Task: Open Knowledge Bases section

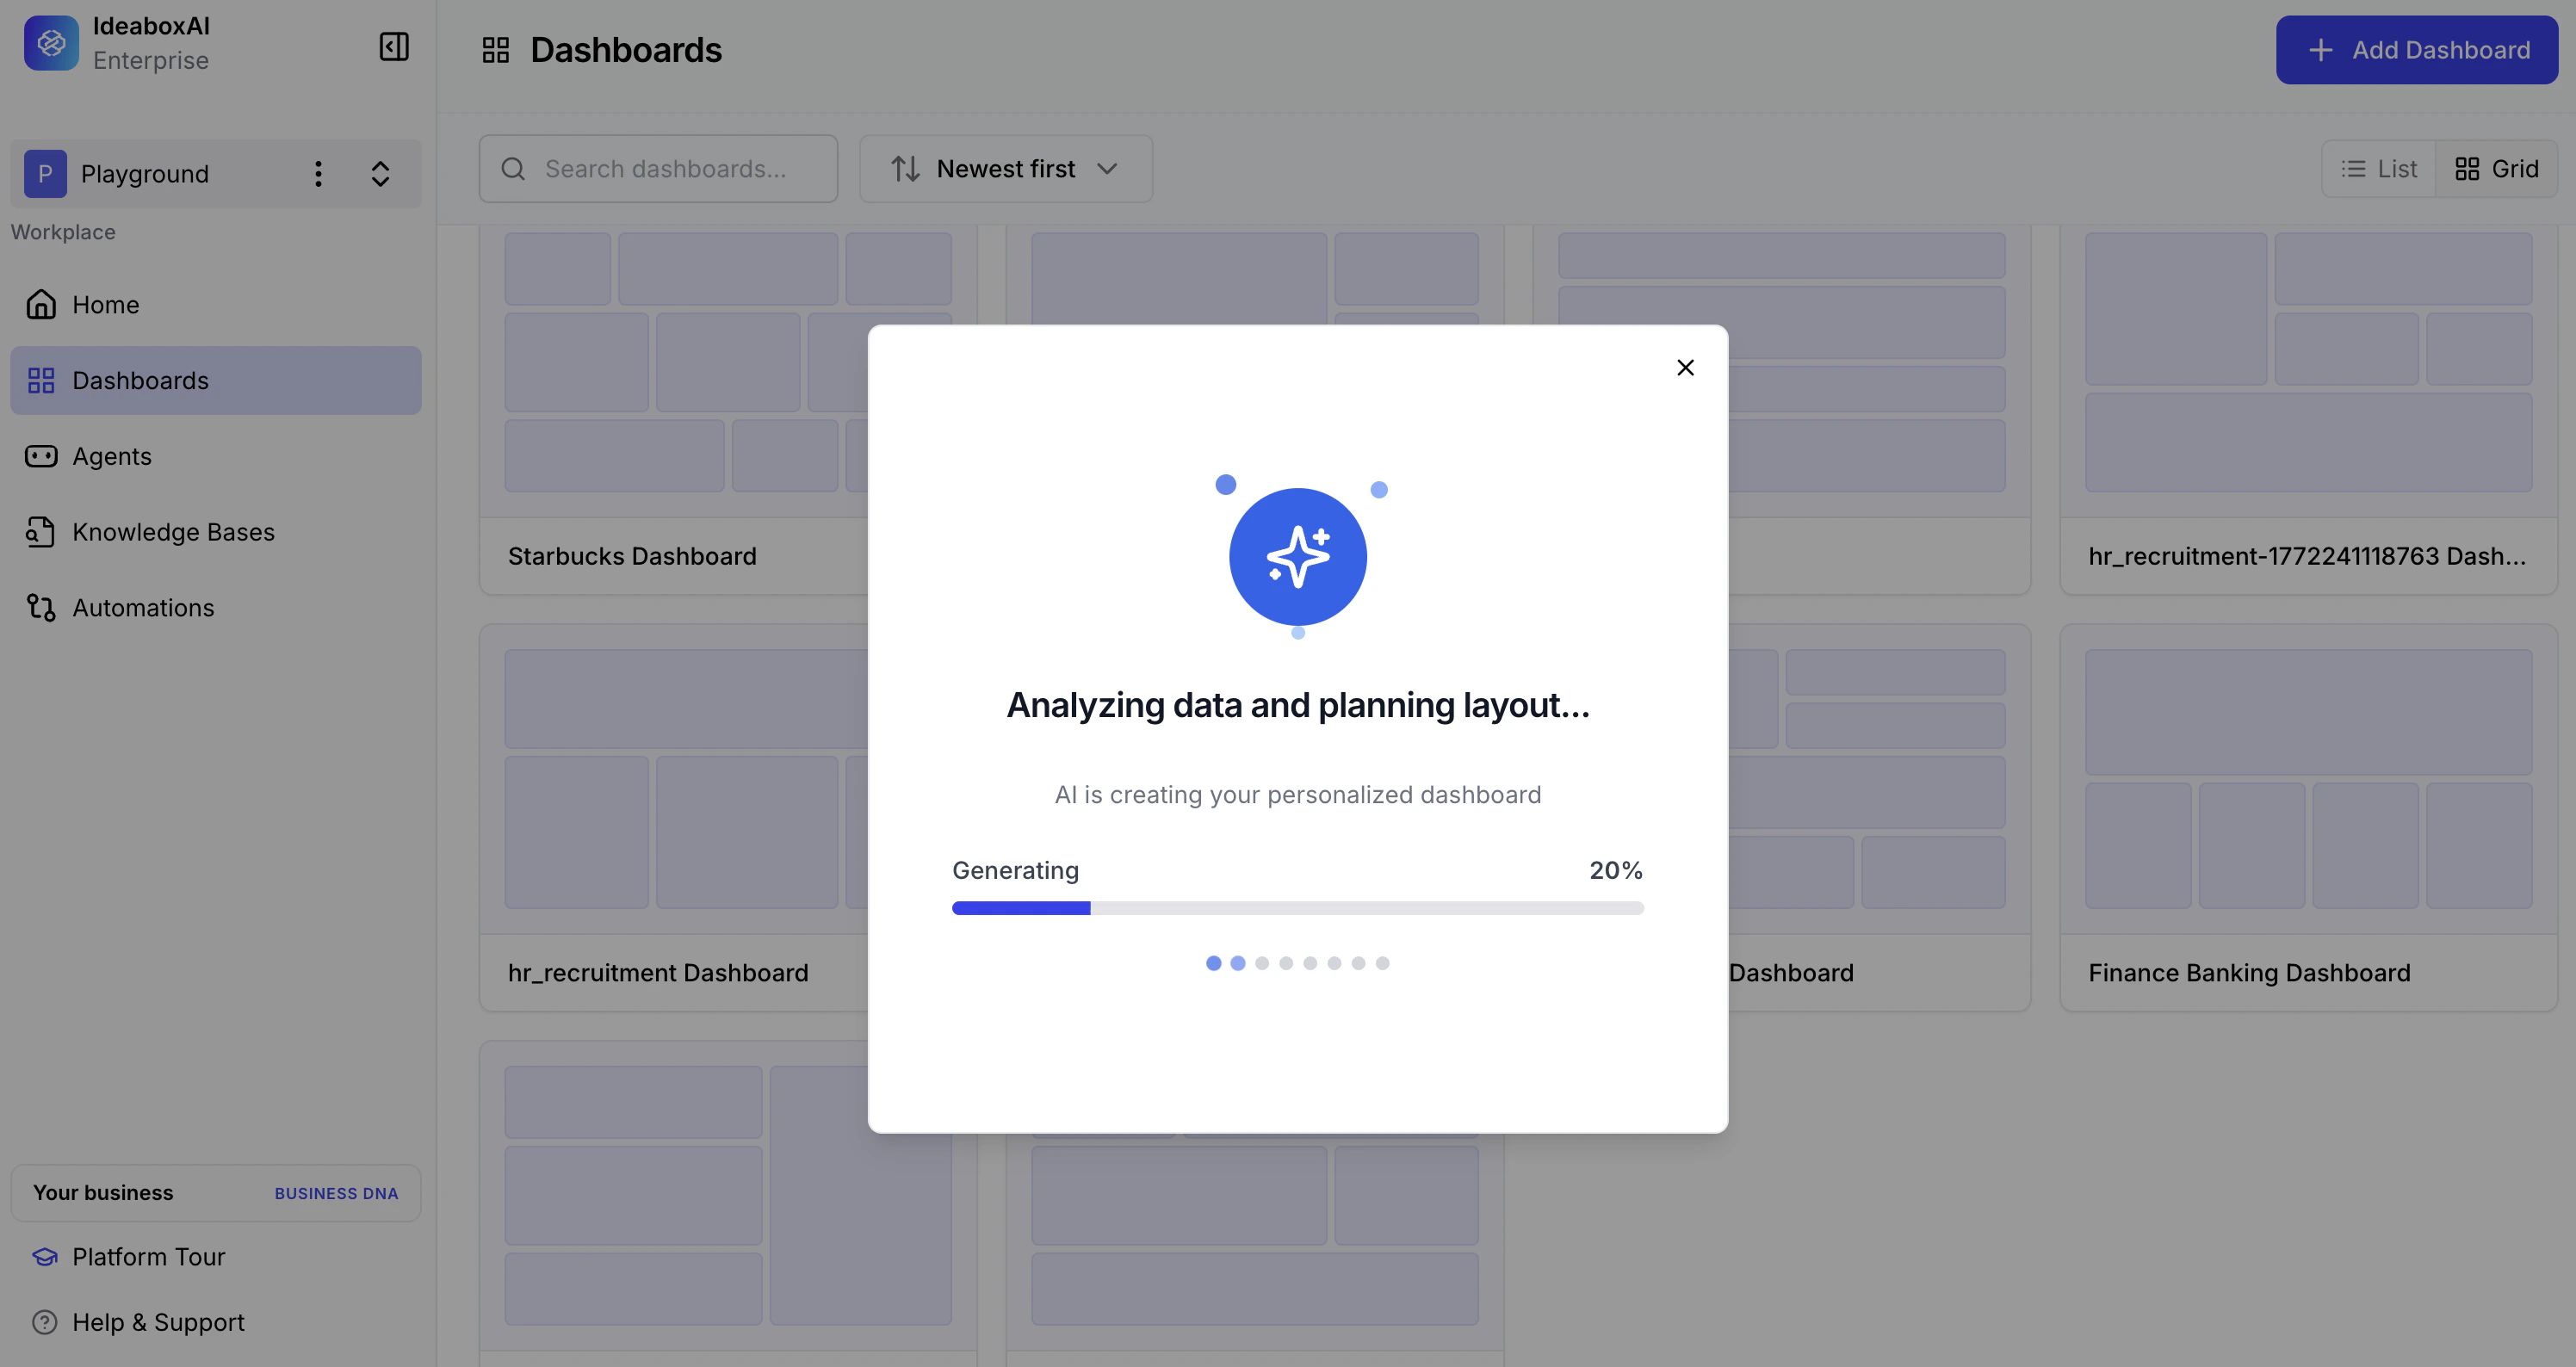Action: (x=216, y=532)
